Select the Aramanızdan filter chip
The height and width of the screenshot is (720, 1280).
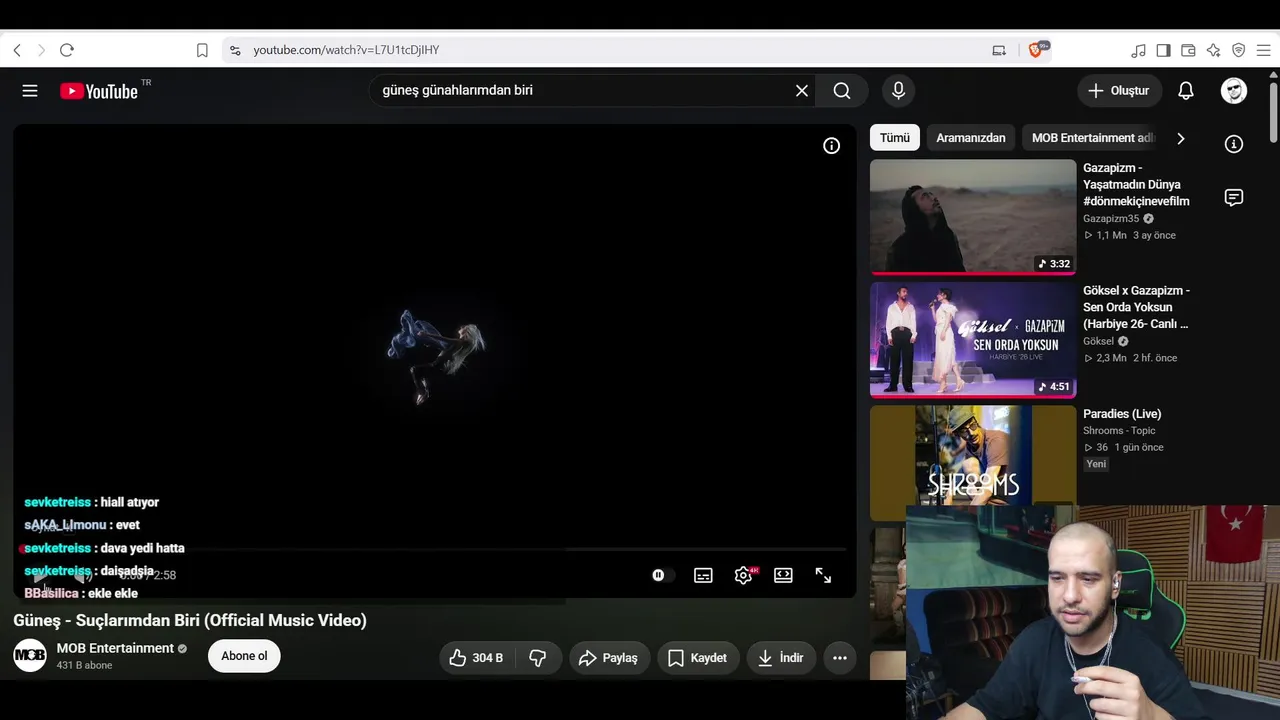(x=971, y=138)
